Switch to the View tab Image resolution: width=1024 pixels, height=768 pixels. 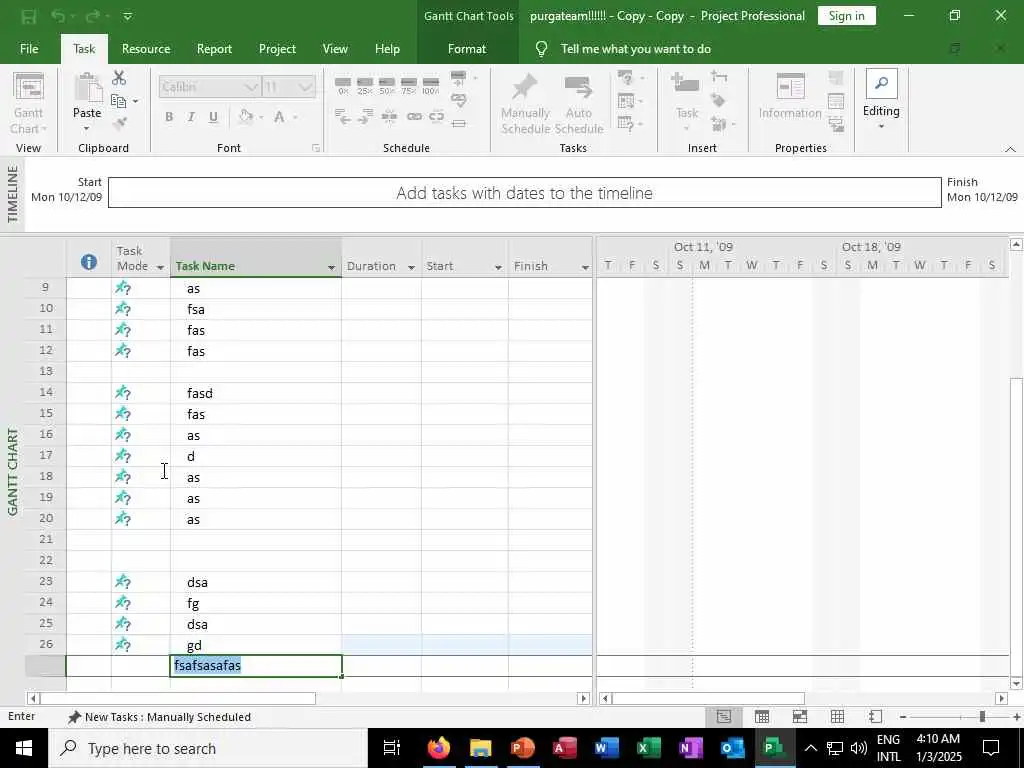(x=335, y=49)
